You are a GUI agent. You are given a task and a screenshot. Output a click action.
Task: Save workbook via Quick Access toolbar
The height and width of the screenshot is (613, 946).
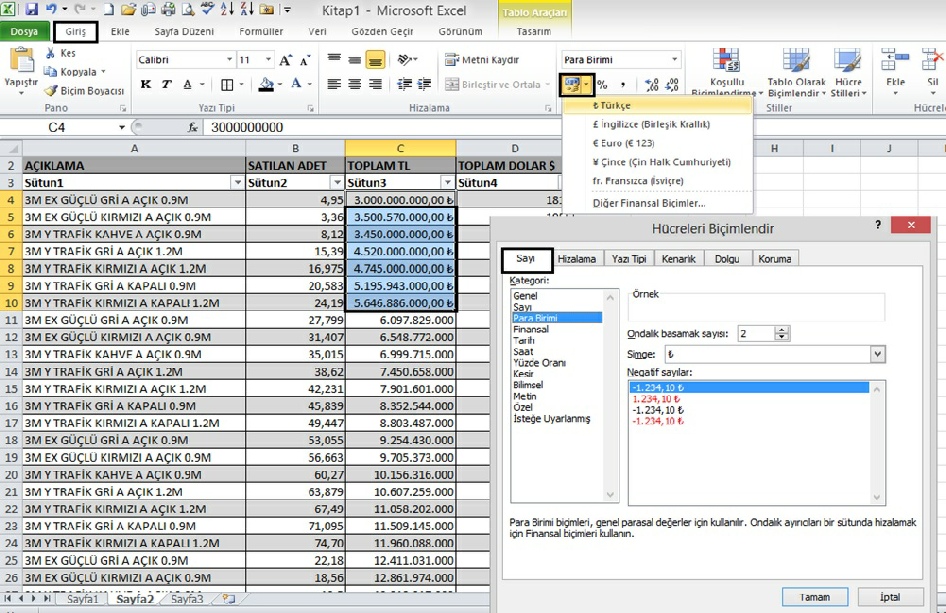[x=31, y=9]
